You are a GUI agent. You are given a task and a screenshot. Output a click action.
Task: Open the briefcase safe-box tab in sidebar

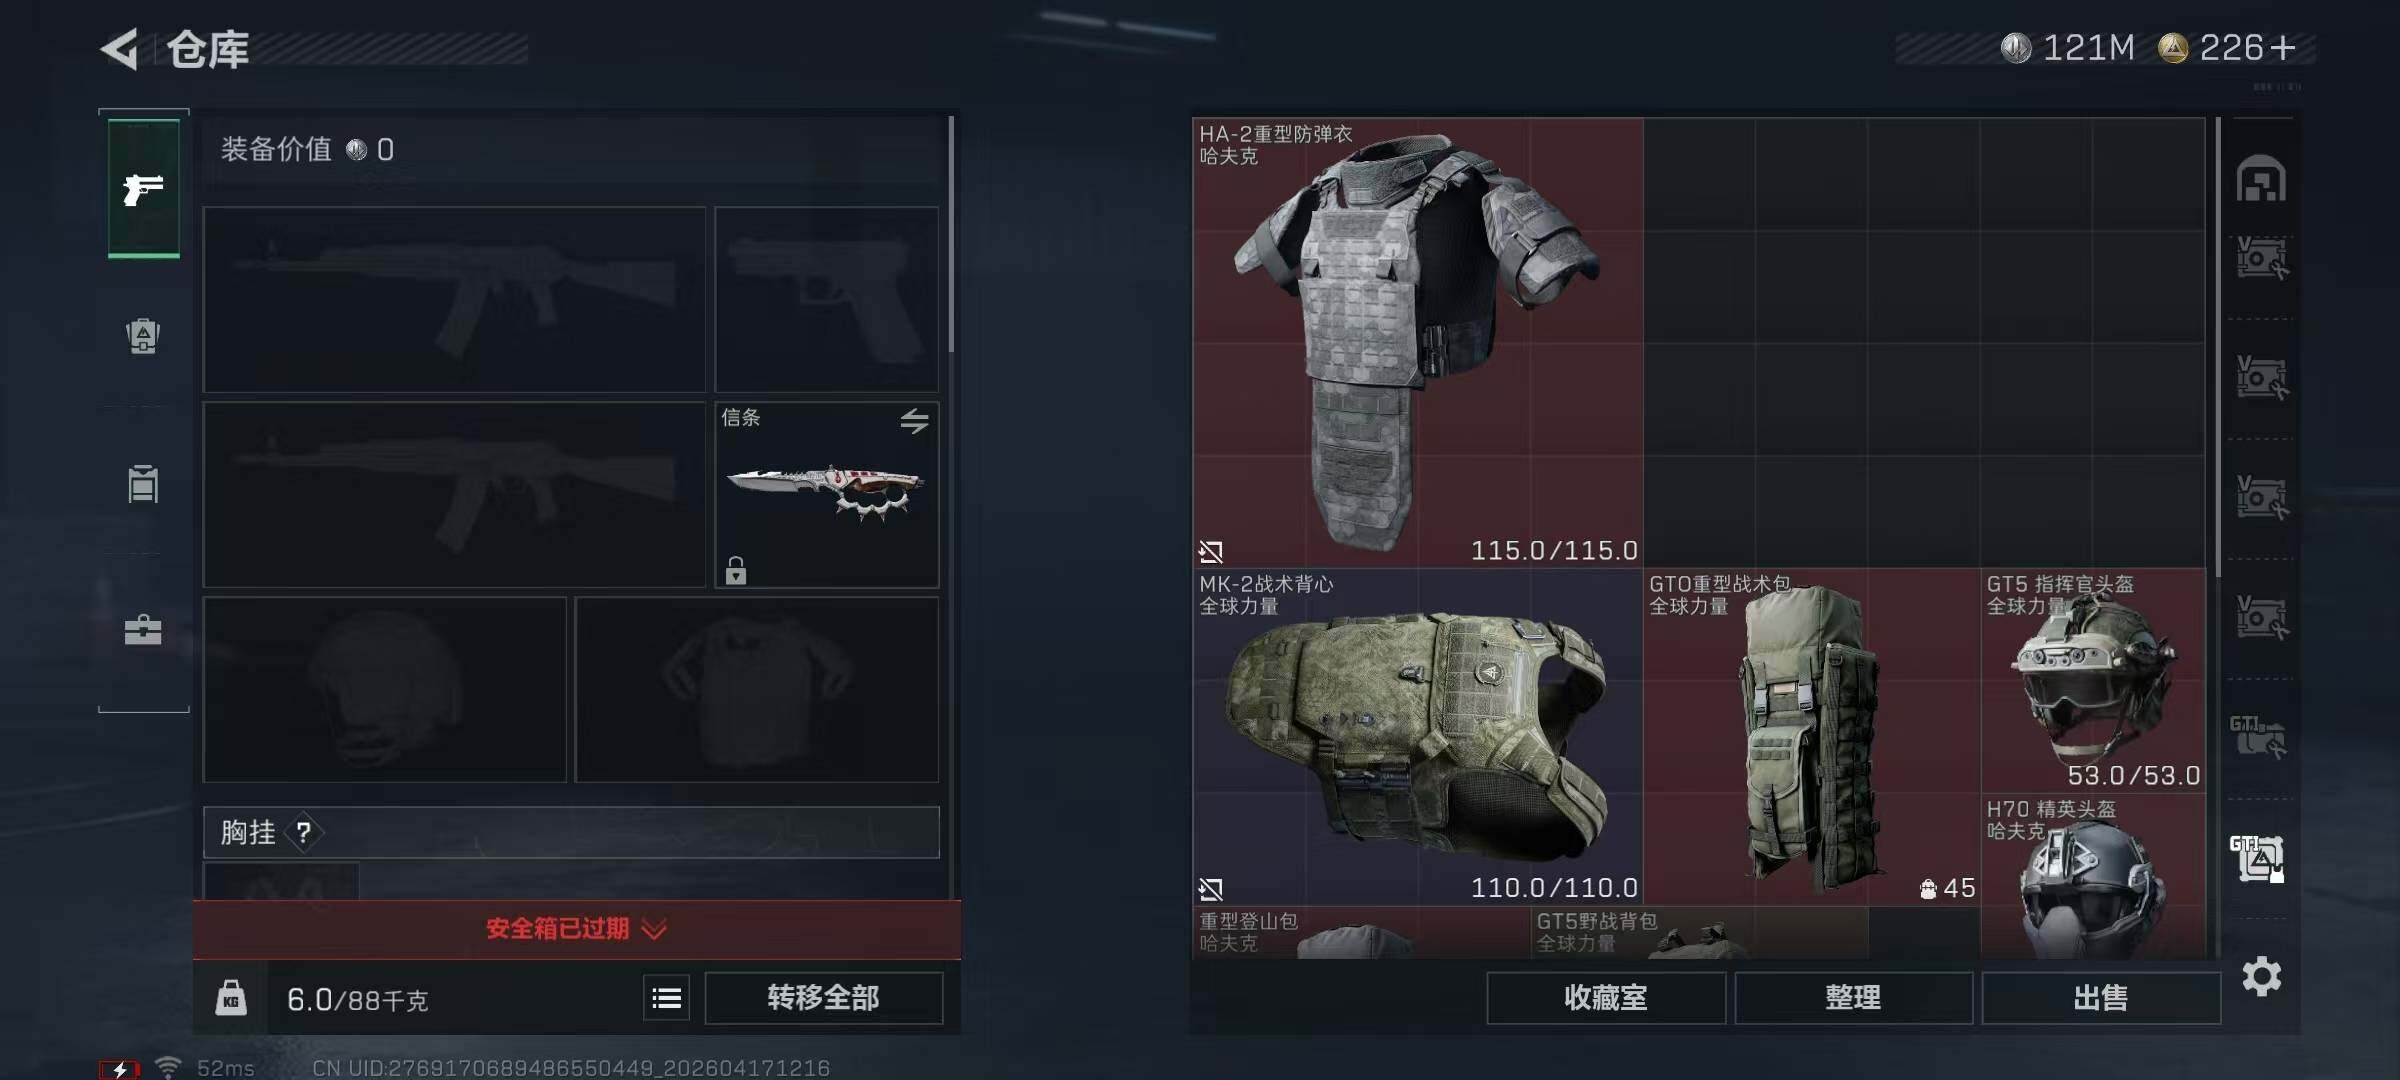[x=143, y=630]
